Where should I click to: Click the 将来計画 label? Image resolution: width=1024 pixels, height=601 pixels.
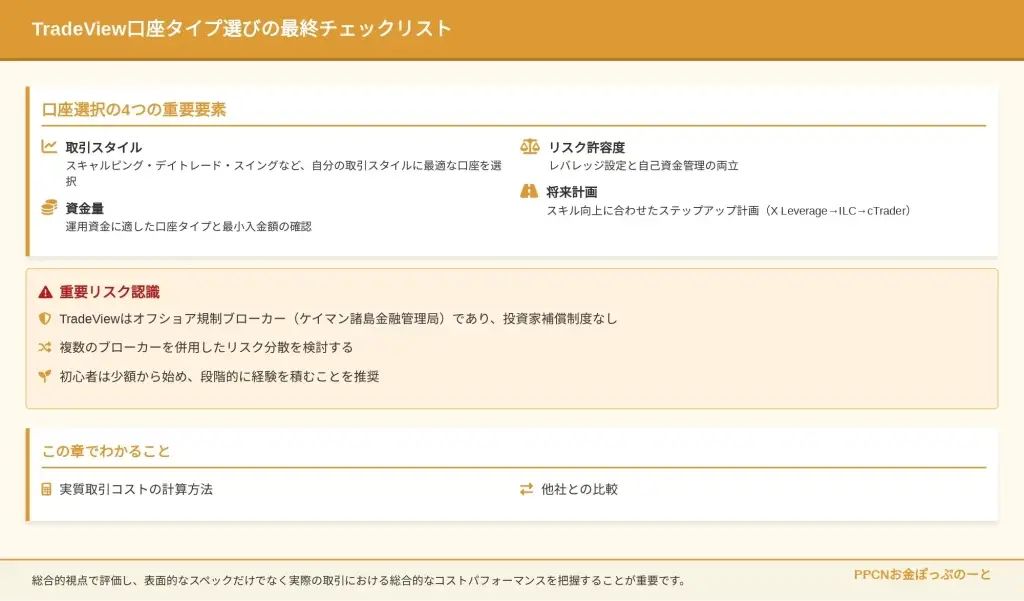pyautogui.click(x=572, y=191)
